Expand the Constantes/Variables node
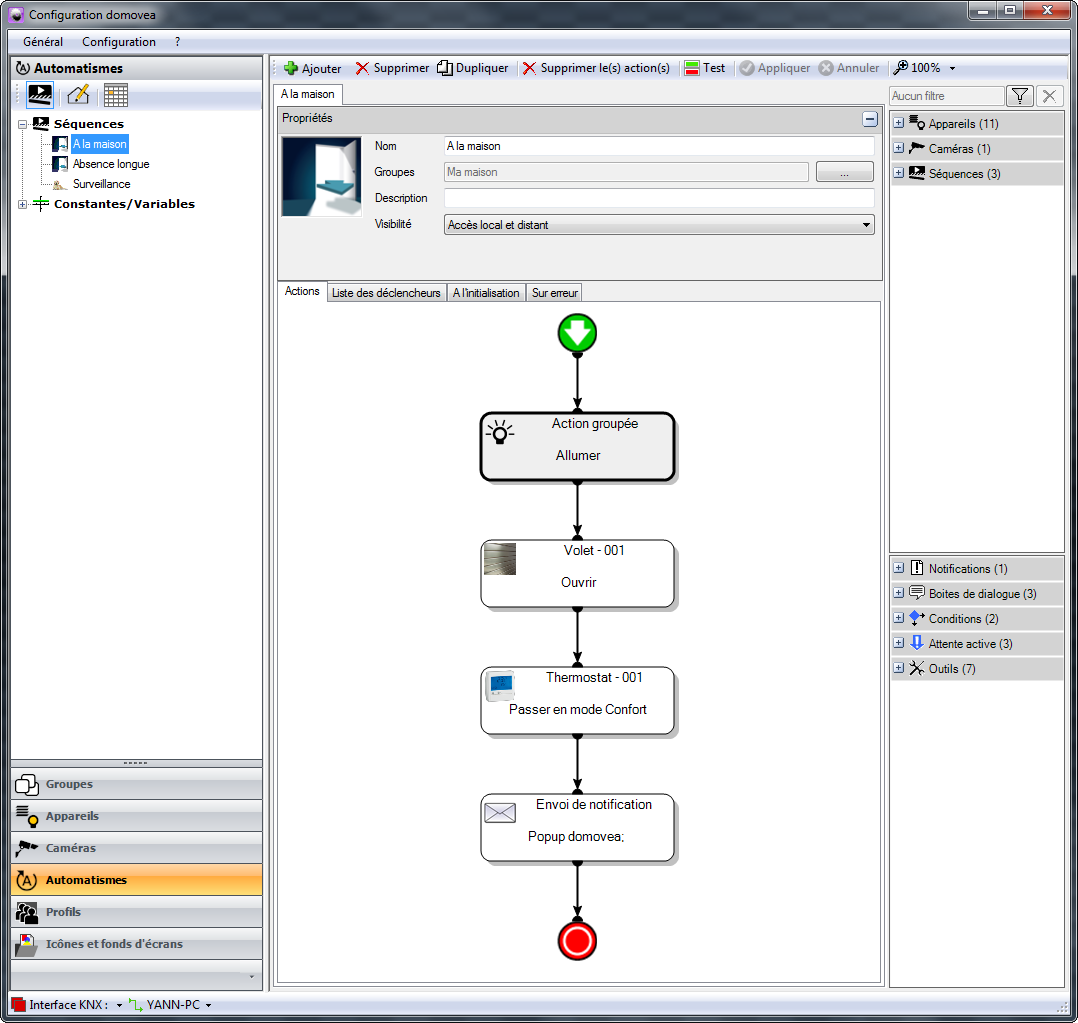The height and width of the screenshot is (1023, 1078). [23, 204]
